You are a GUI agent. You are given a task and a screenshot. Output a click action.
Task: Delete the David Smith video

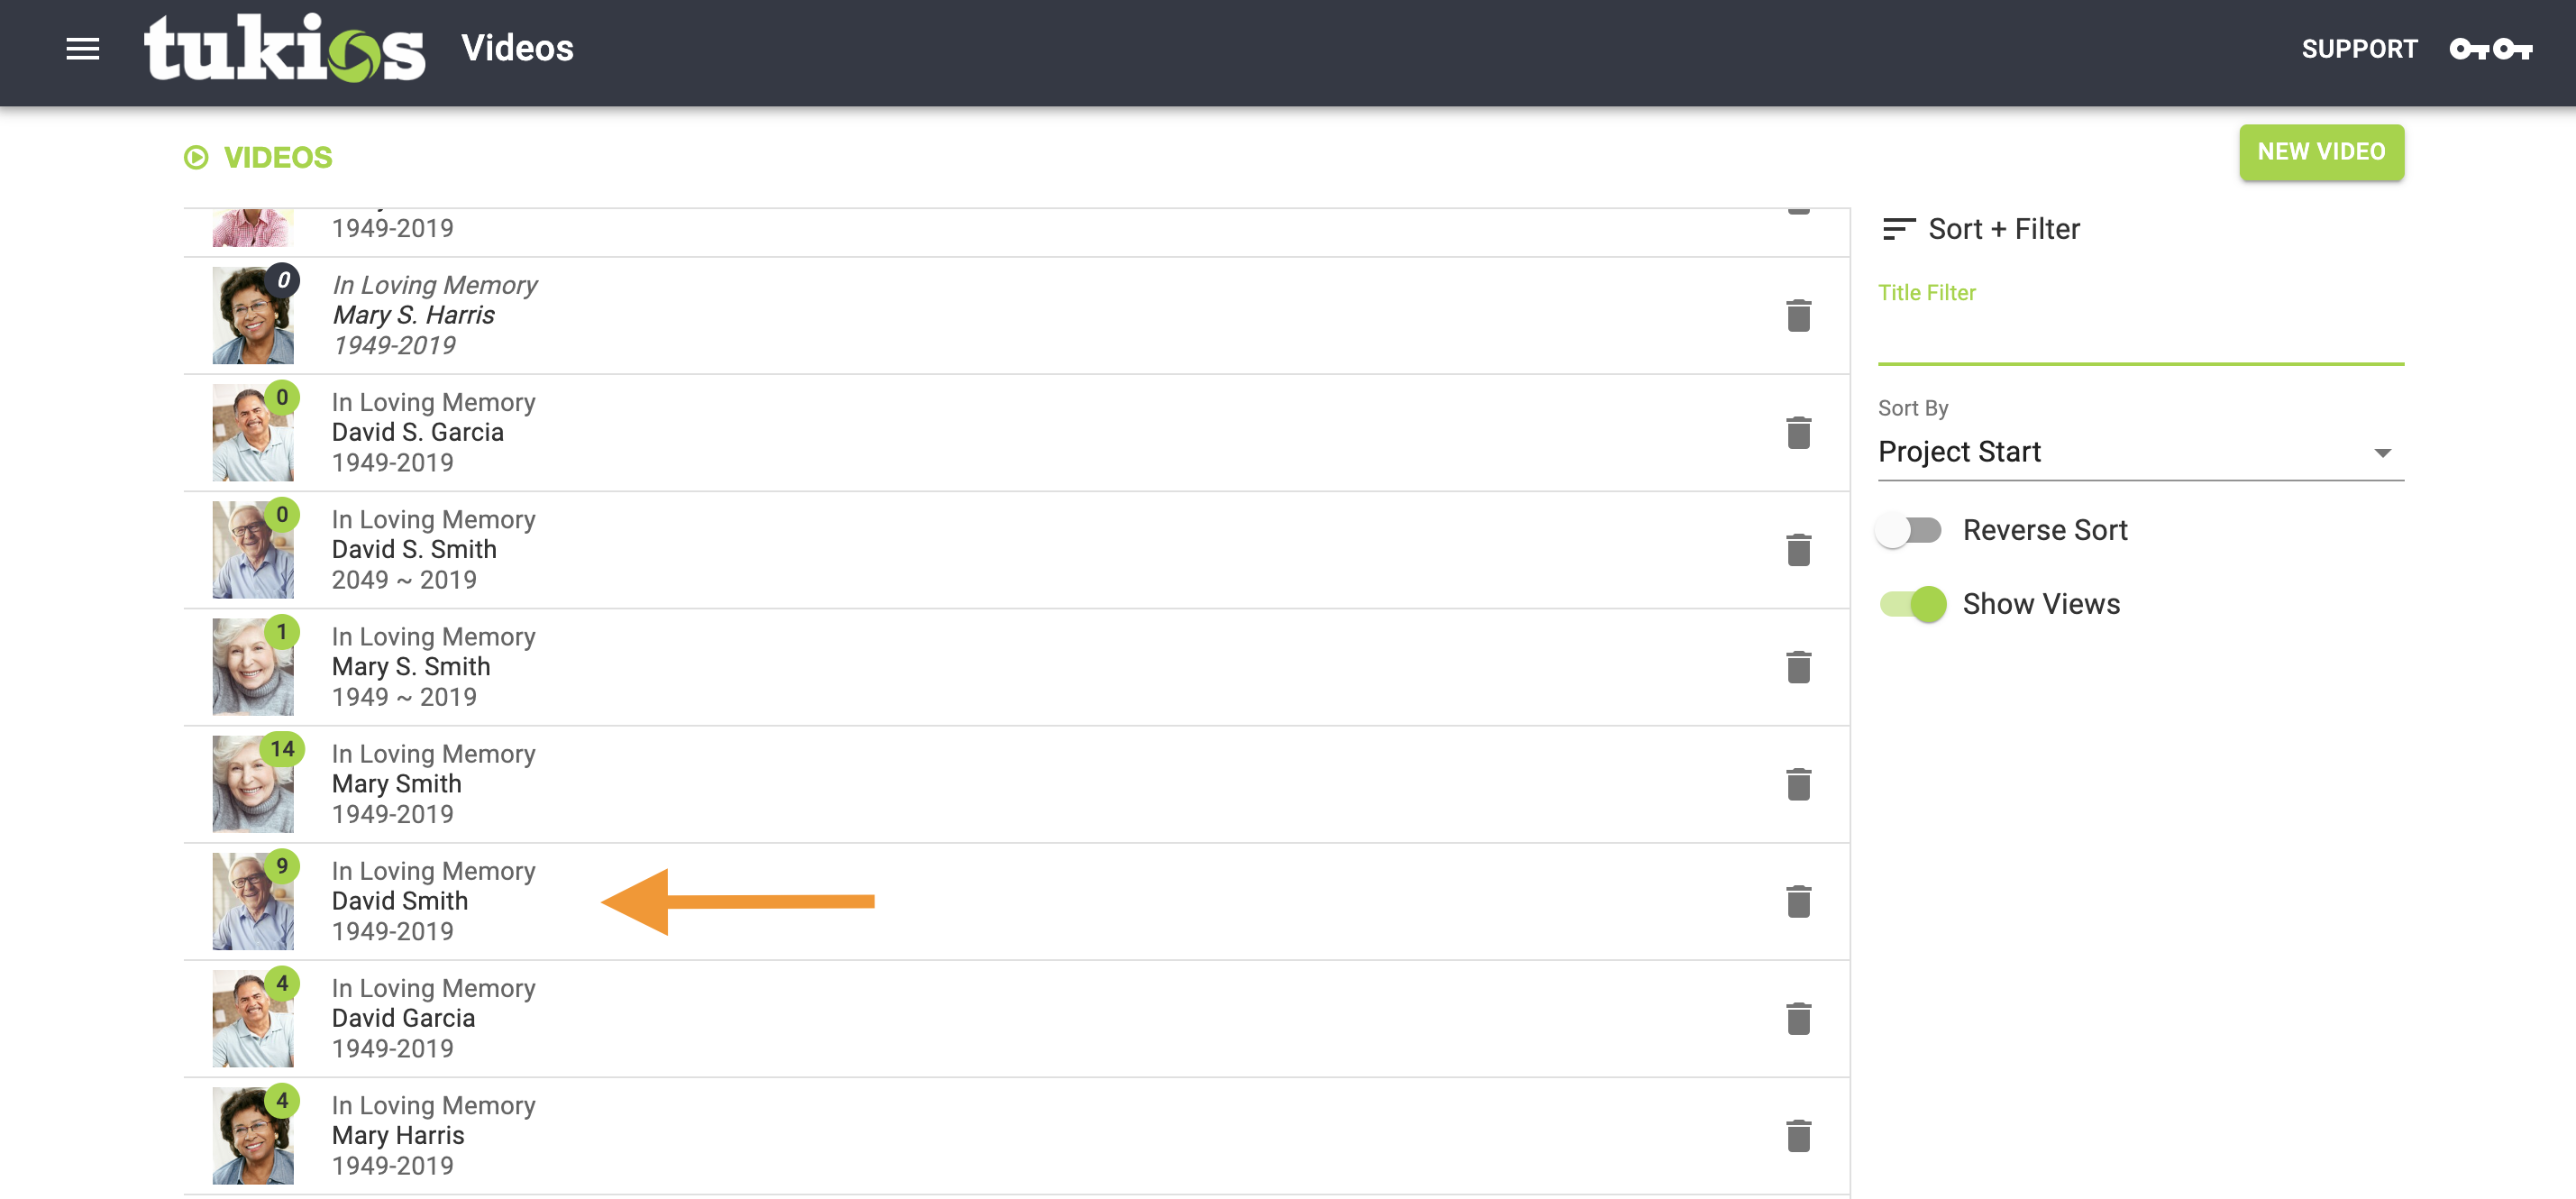pyautogui.click(x=1798, y=902)
